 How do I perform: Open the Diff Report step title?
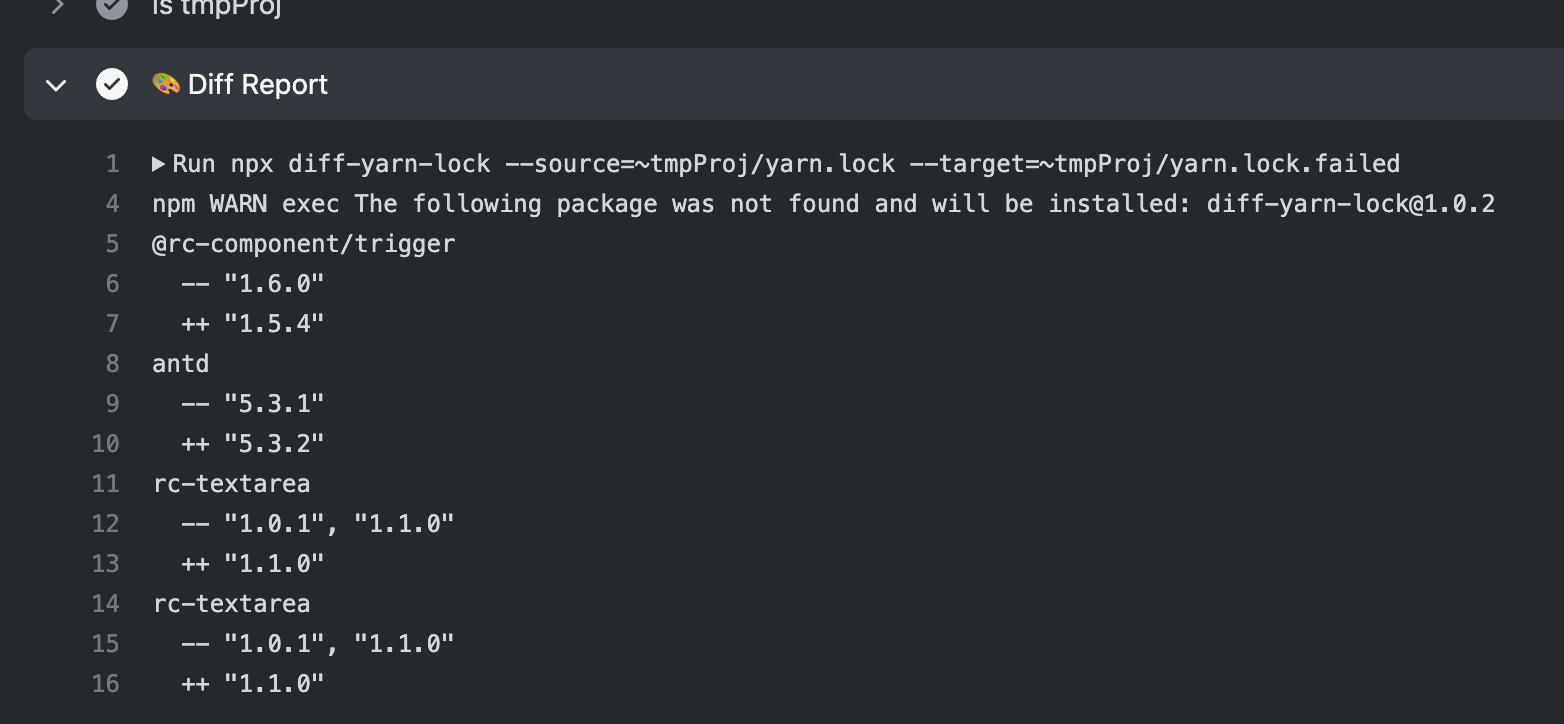(x=258, y=85)
